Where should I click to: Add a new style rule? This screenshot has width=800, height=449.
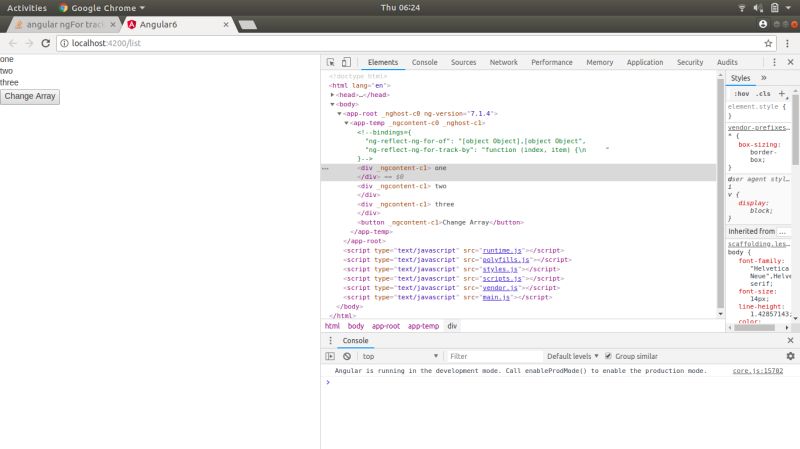782,93
